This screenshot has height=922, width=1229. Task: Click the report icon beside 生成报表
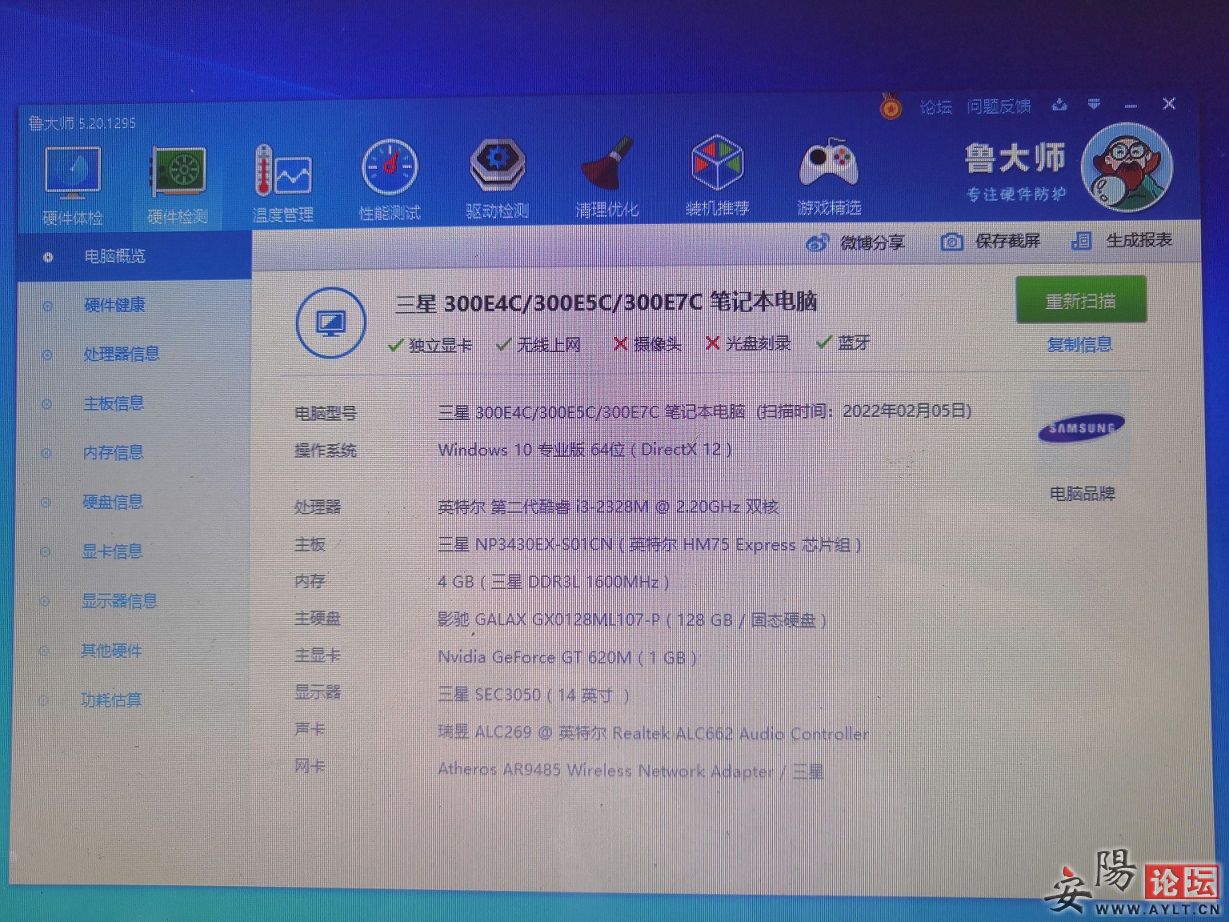(x=1080, y=240)
